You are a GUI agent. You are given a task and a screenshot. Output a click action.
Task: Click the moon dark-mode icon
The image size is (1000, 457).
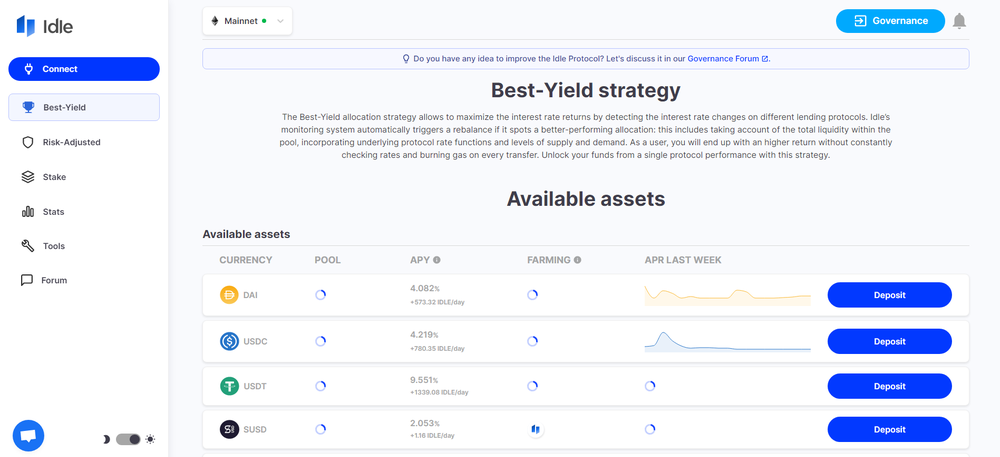(x=106, y=439)
